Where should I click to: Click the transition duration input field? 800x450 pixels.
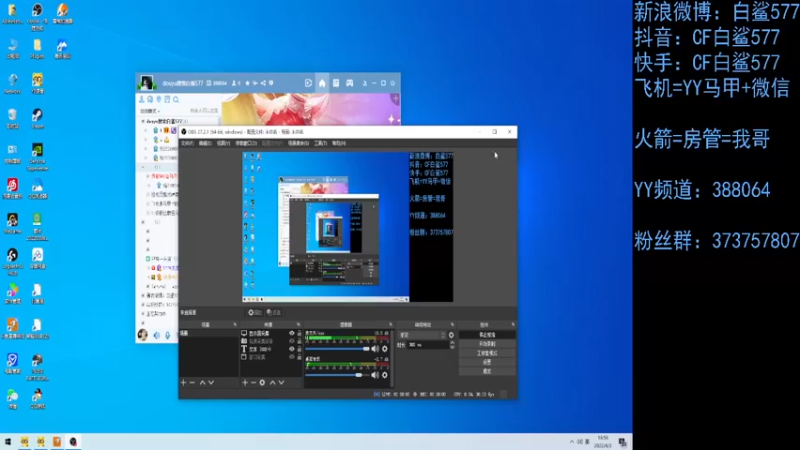point(428,345)
